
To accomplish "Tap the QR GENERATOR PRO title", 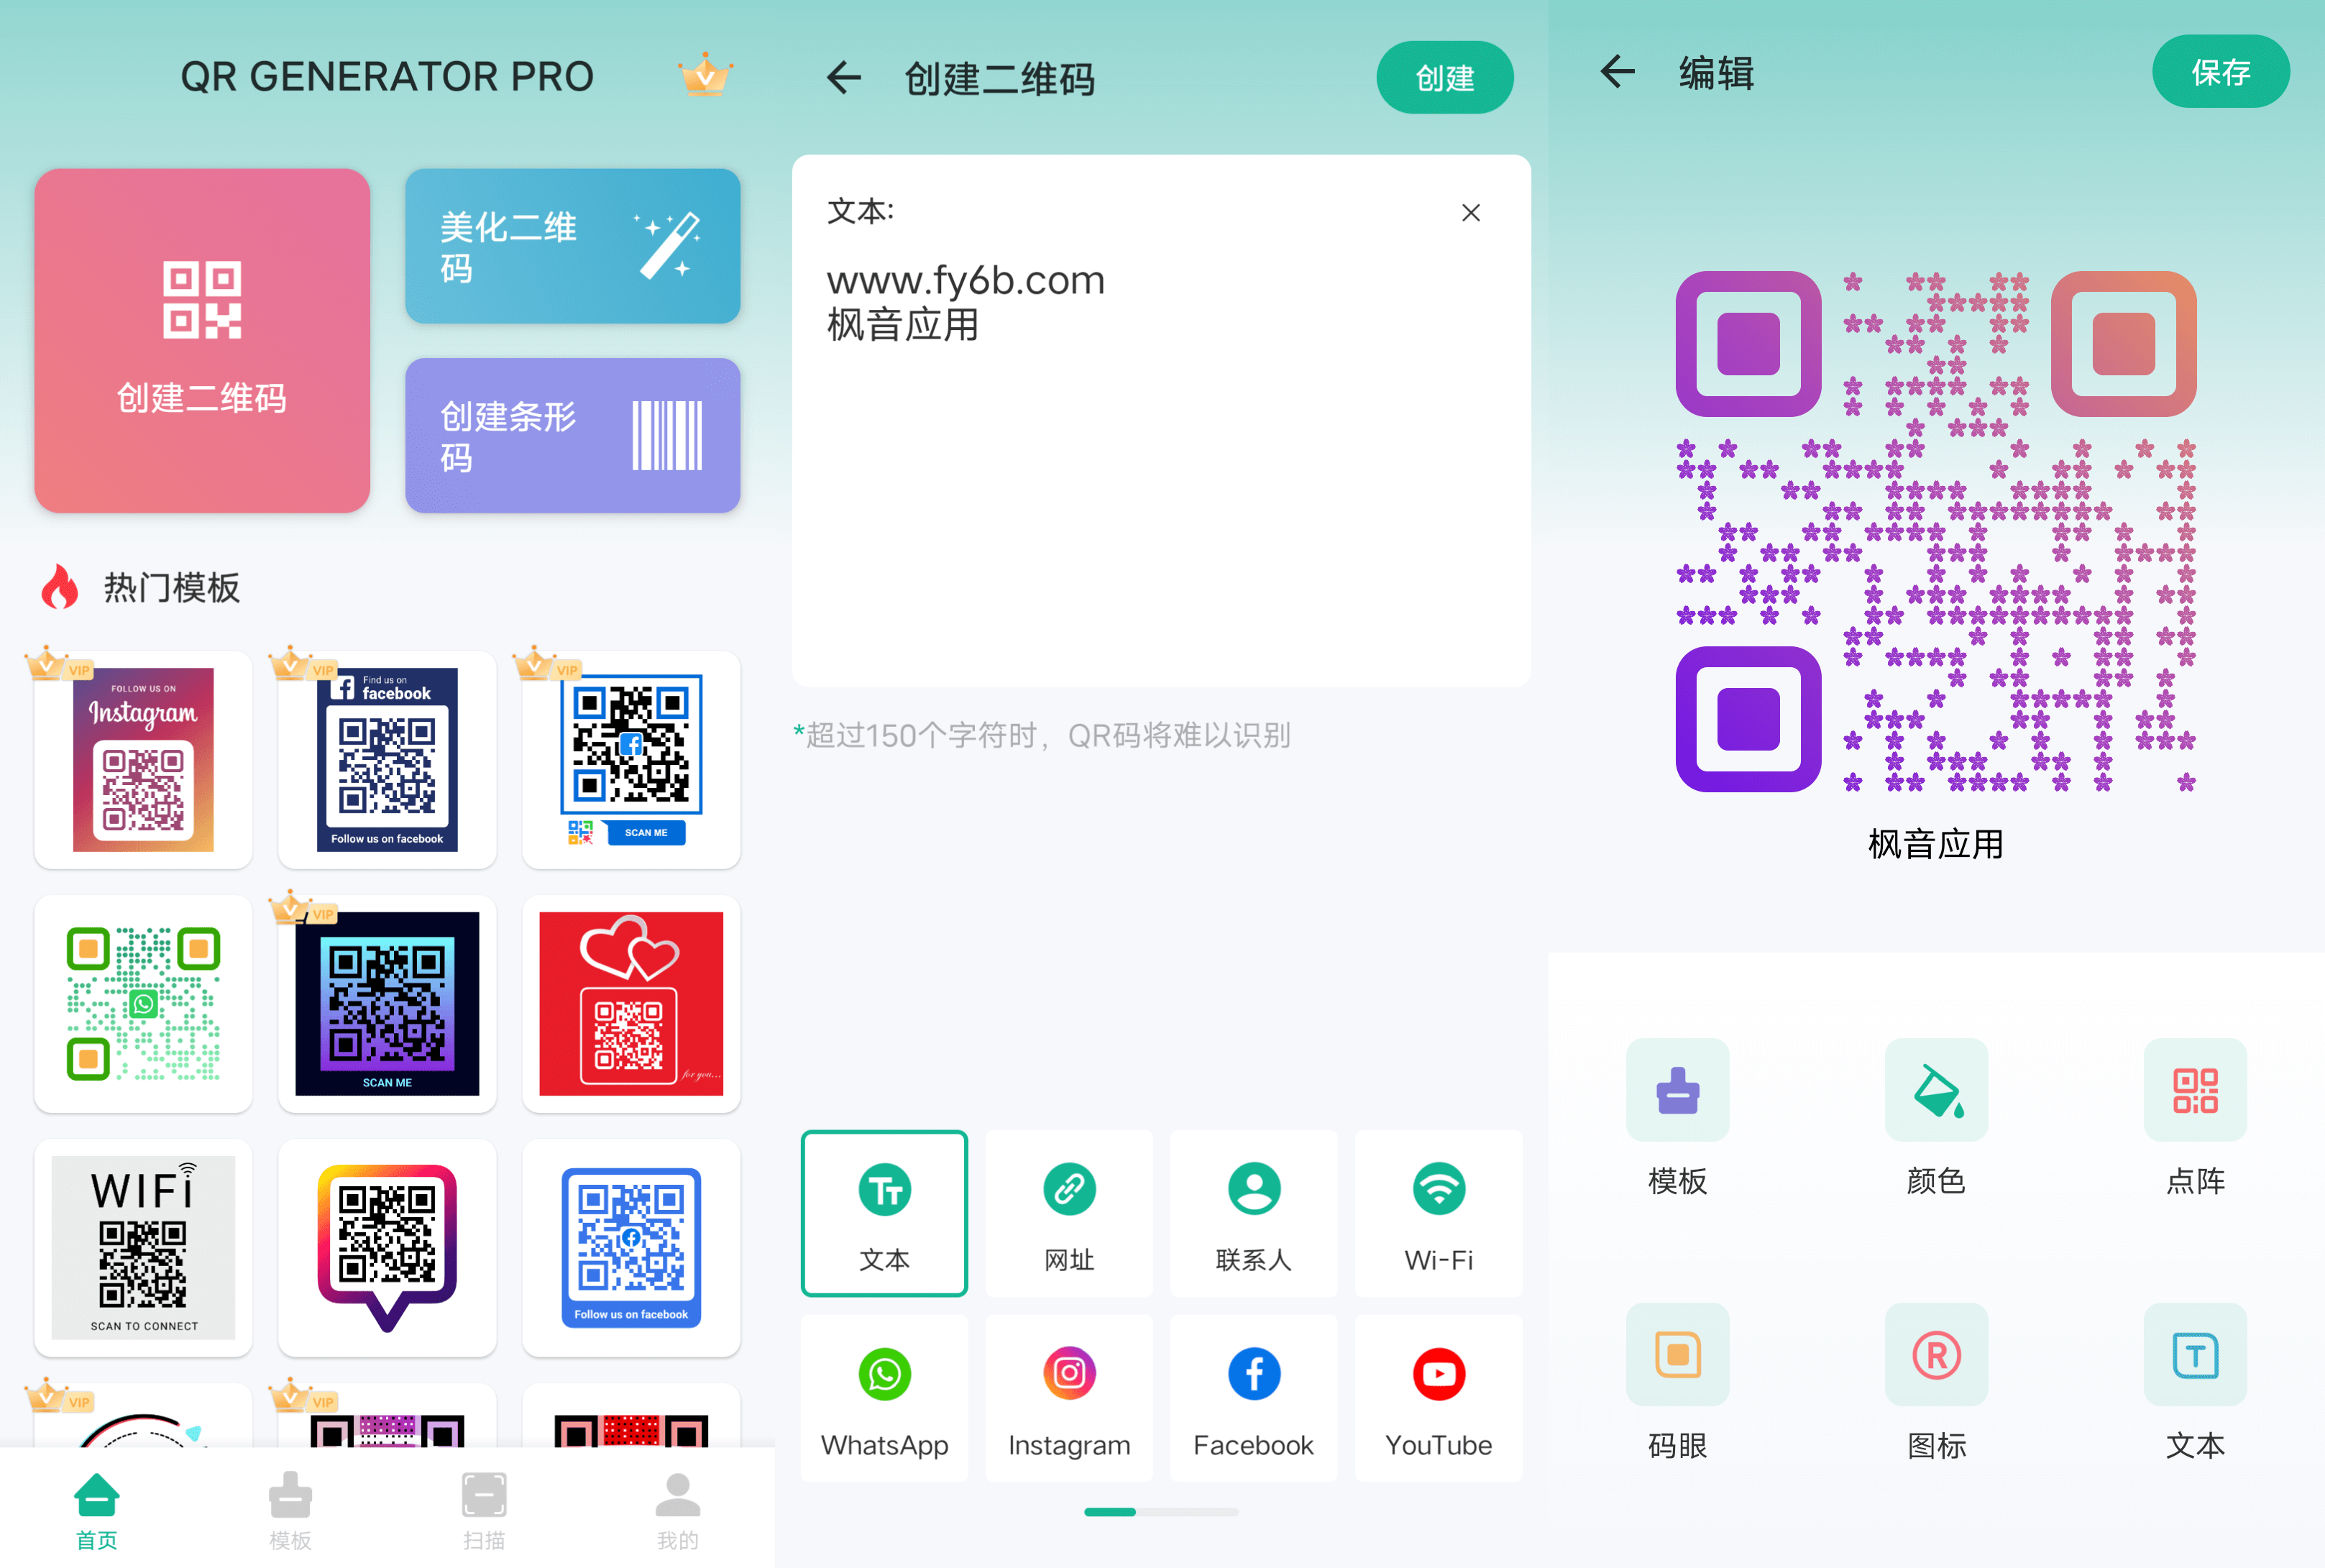I will 387,76.
